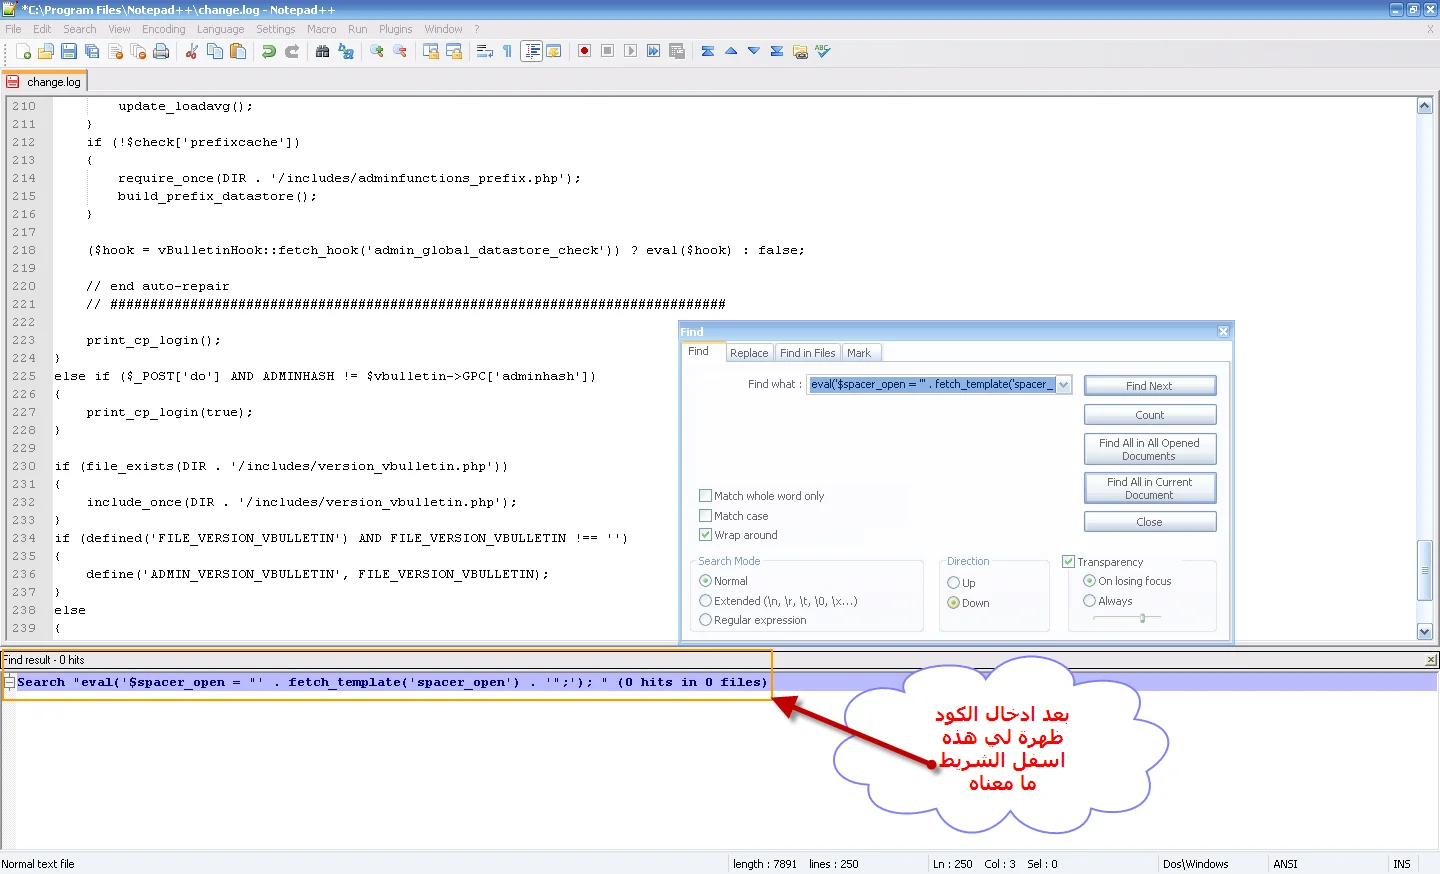Check the Match case option
This screenshot has height=874, width=1440.
[x=706, y=516]
